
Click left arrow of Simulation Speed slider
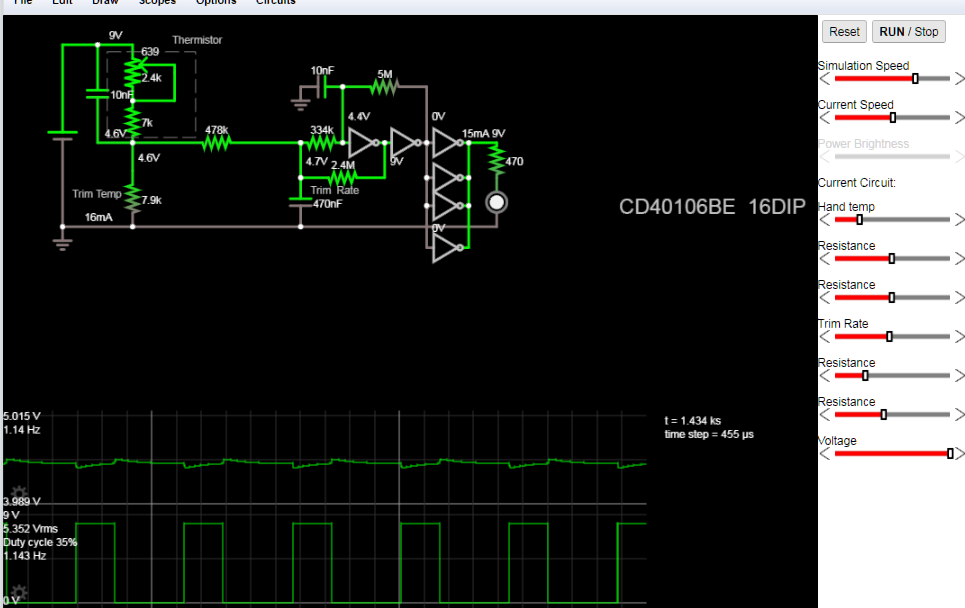click(x=825, y=79)
